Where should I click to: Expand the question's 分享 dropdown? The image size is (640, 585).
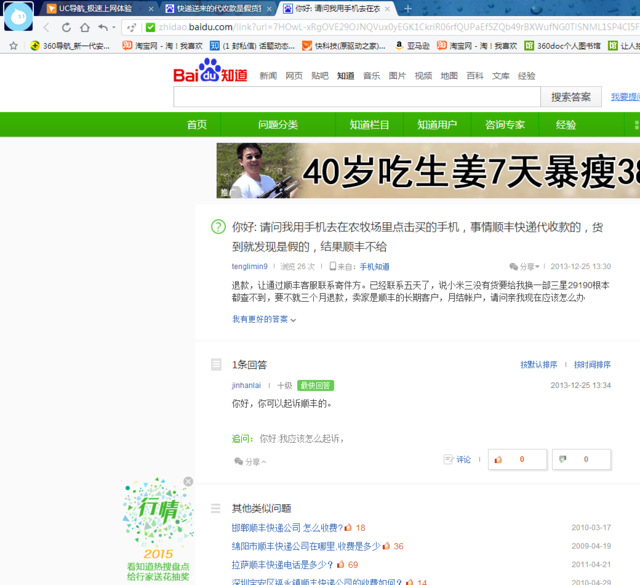(x=524, y=267)
